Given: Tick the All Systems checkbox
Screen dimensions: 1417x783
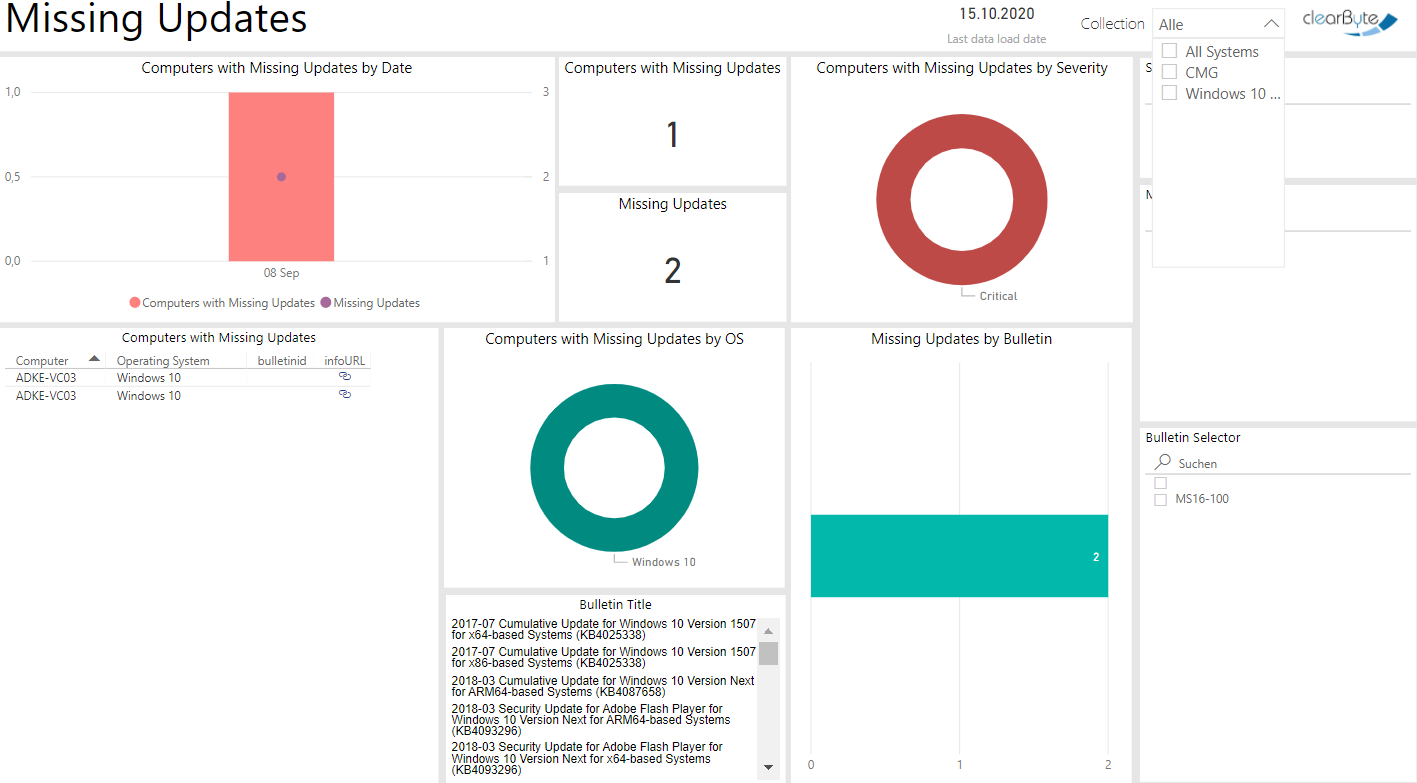Looking at the screenshot, I should tap(1169, 51).
